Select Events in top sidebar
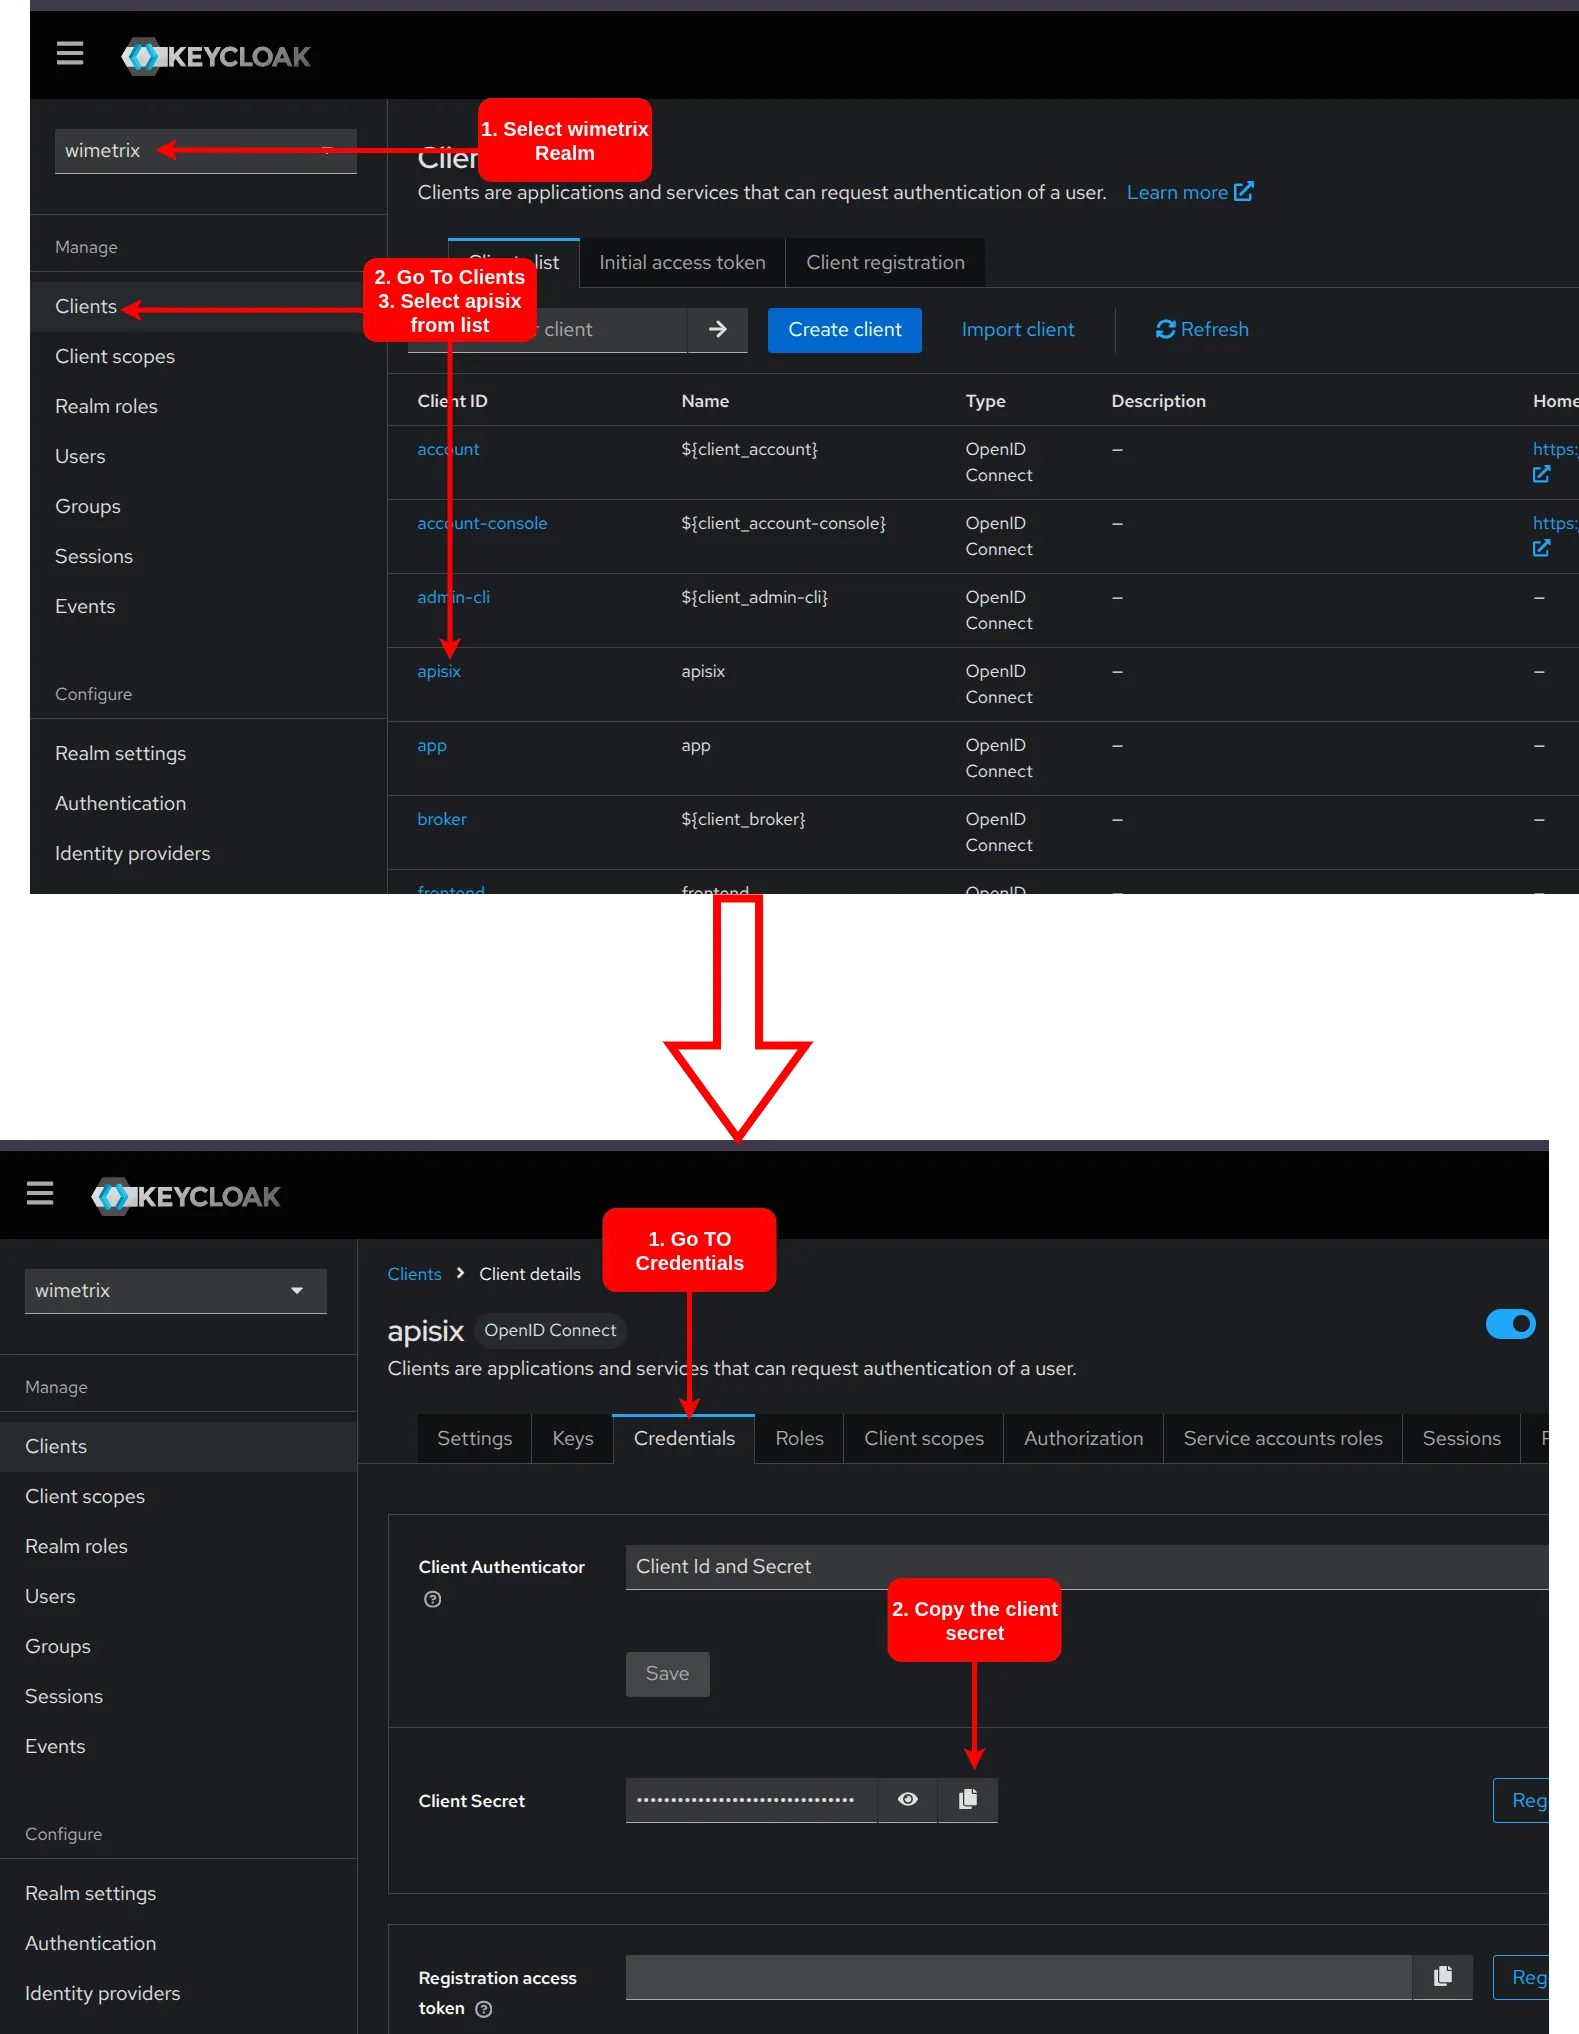 pos(208,606)
